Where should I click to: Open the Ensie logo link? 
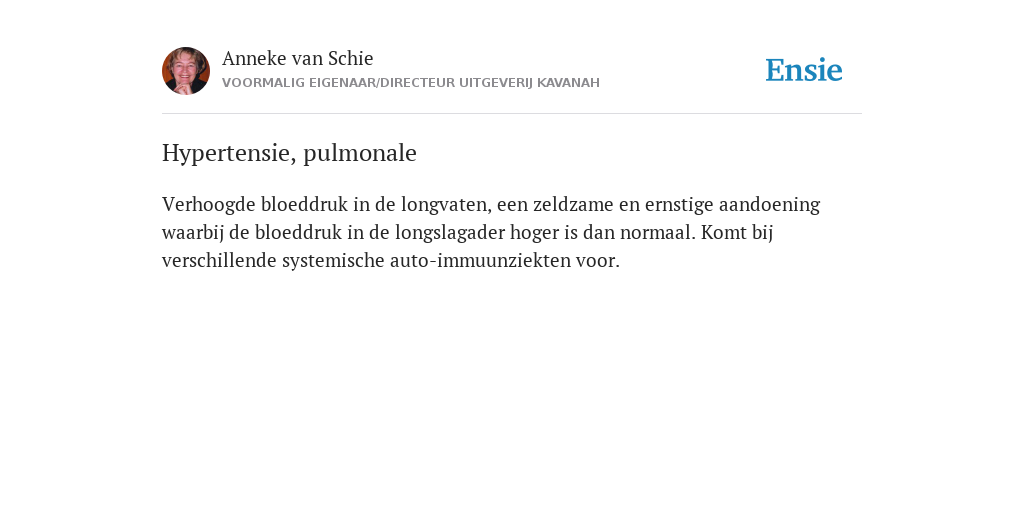[x=804, y=70]
